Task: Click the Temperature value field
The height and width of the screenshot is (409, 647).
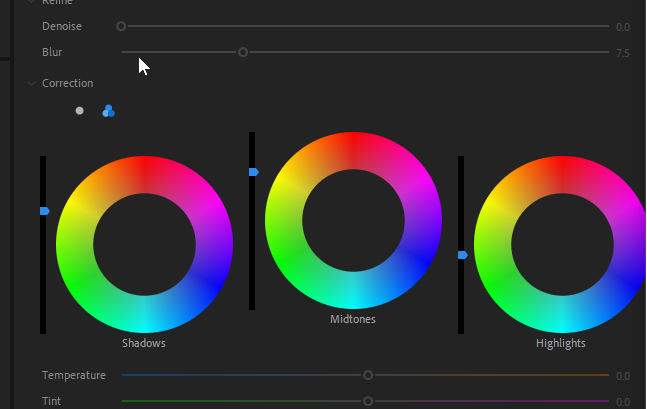Action: tap(622, 376)
